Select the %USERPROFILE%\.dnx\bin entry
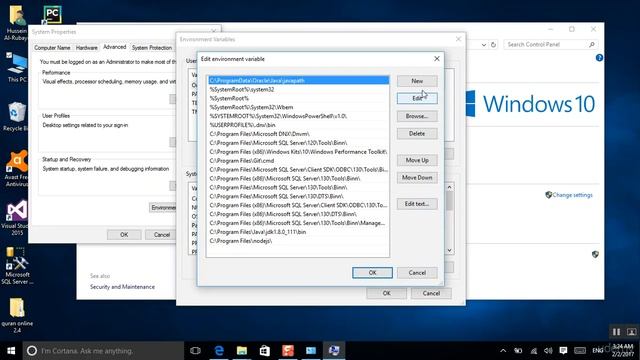Viewport: 640px width, 360px height. 298,125
